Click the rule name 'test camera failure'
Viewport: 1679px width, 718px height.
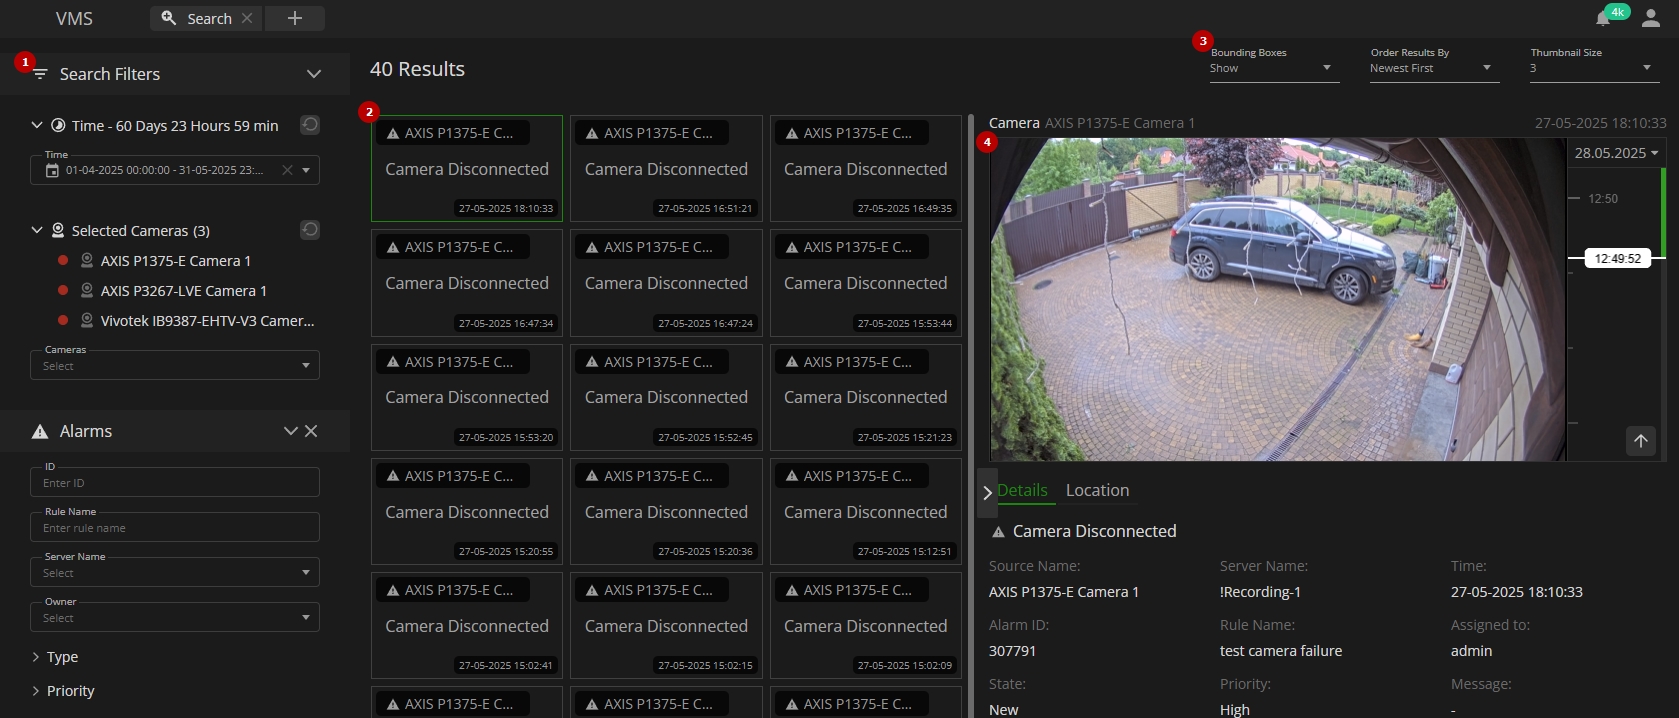(x=1281, y=651)
